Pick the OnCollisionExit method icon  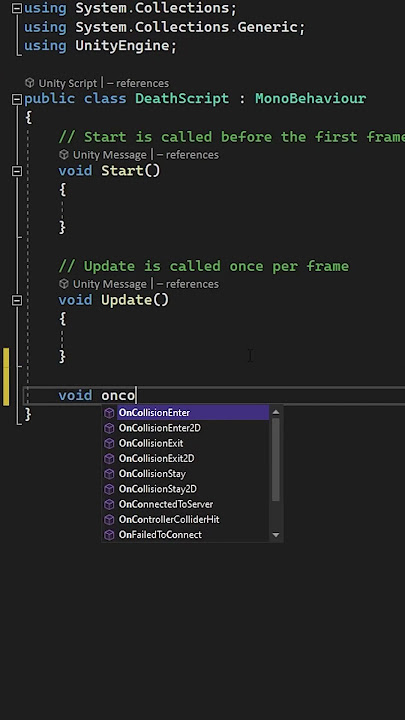109,444
